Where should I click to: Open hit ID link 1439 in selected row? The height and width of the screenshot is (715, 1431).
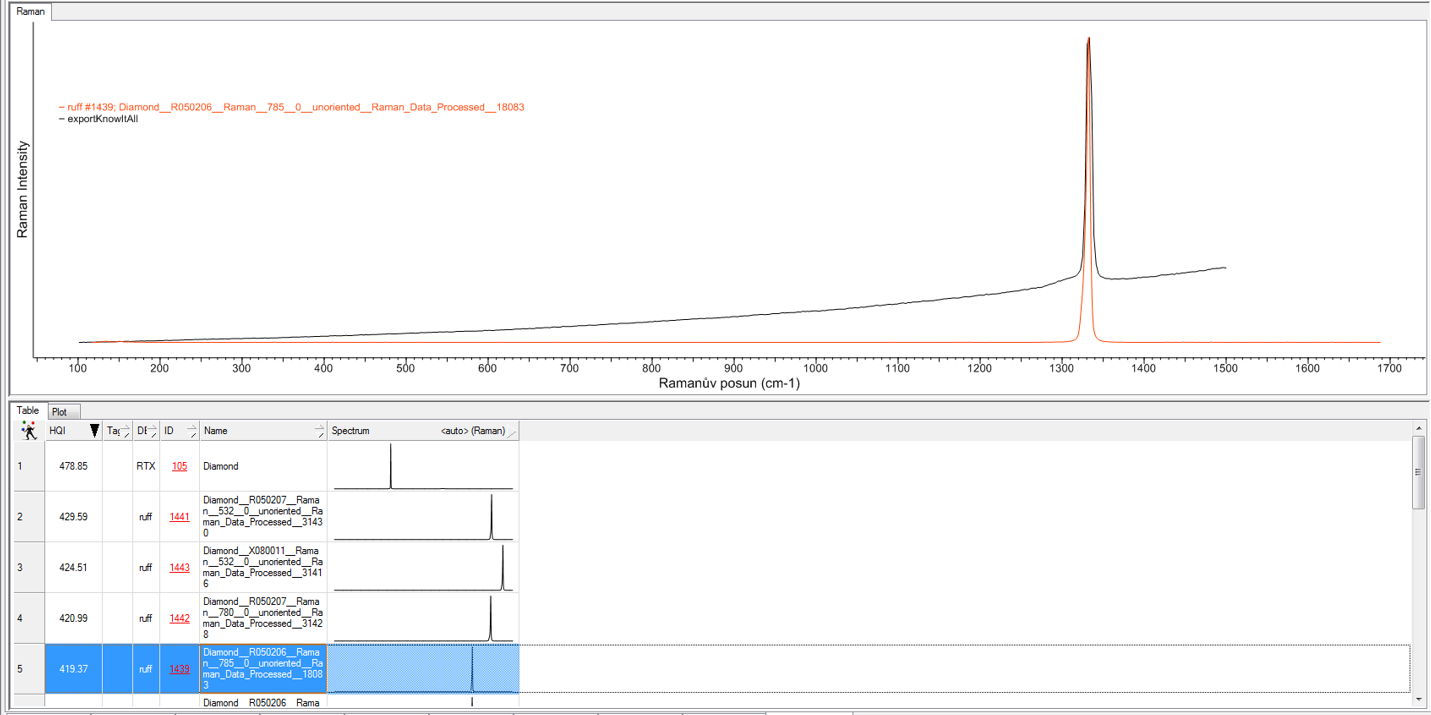[x=179, y=669]
